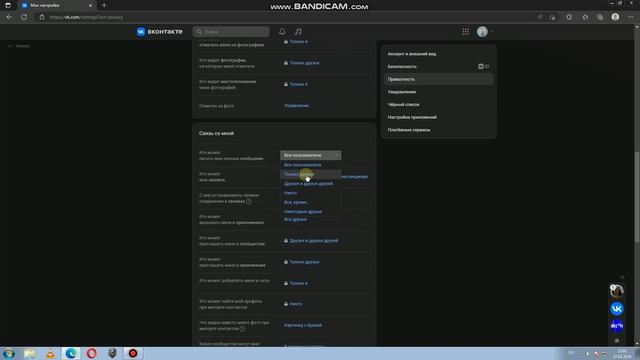Open 'Чёрный список' settings section
This screenshot has width=640, height=360.
click(438, 104)
